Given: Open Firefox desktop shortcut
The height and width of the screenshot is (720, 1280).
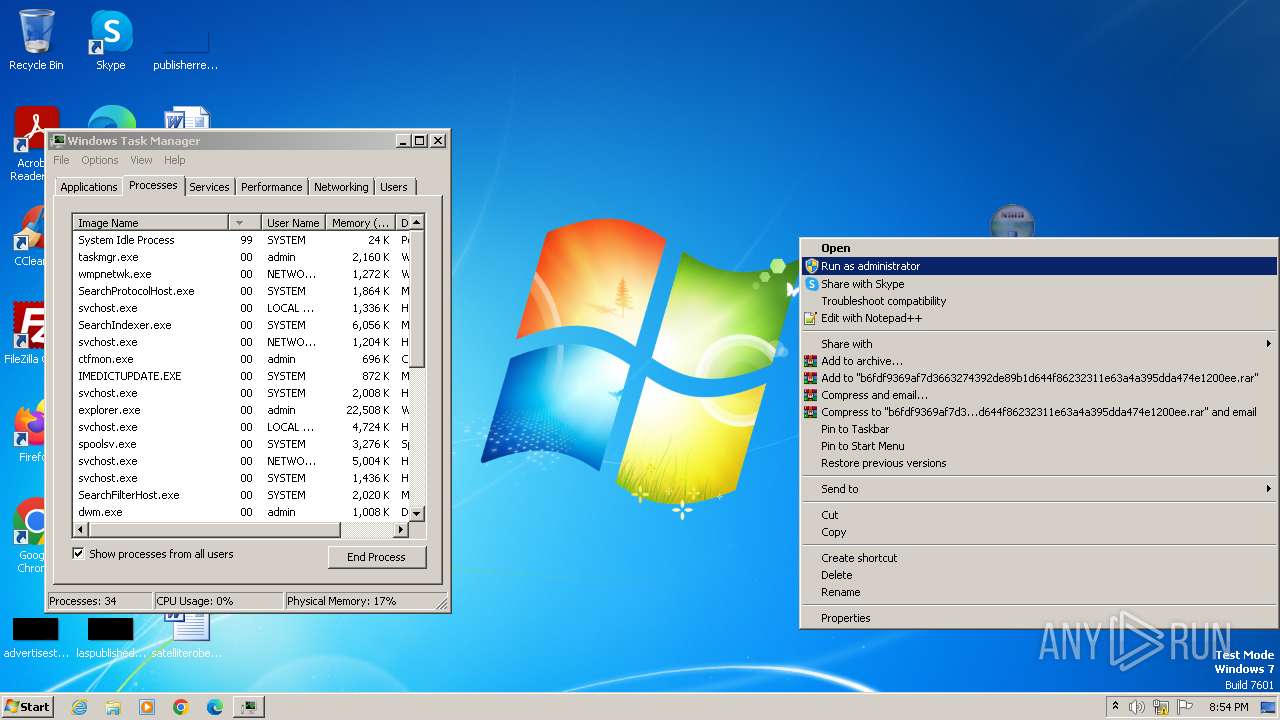Looking at the screenshot, I should (29, 432).
